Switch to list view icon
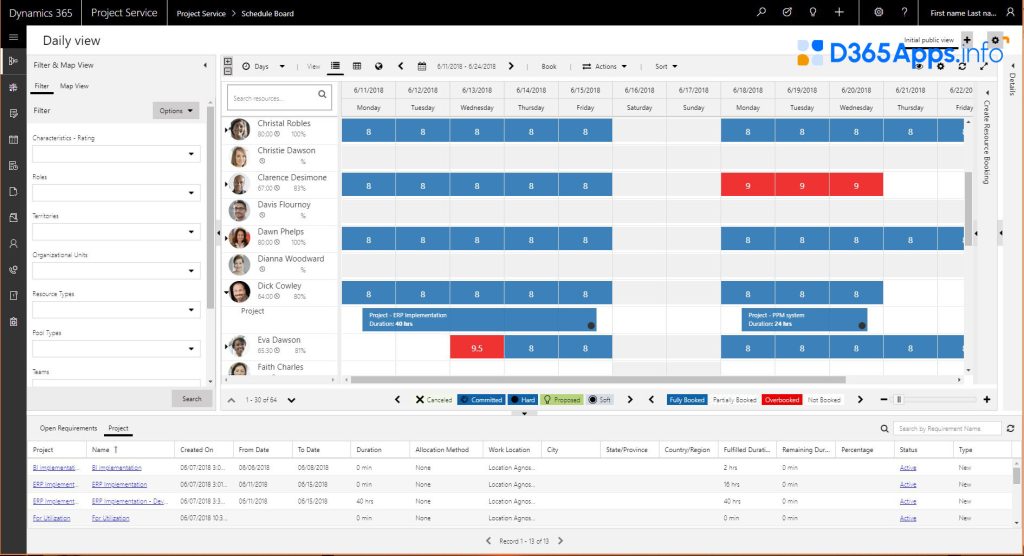 coord(335,66)
